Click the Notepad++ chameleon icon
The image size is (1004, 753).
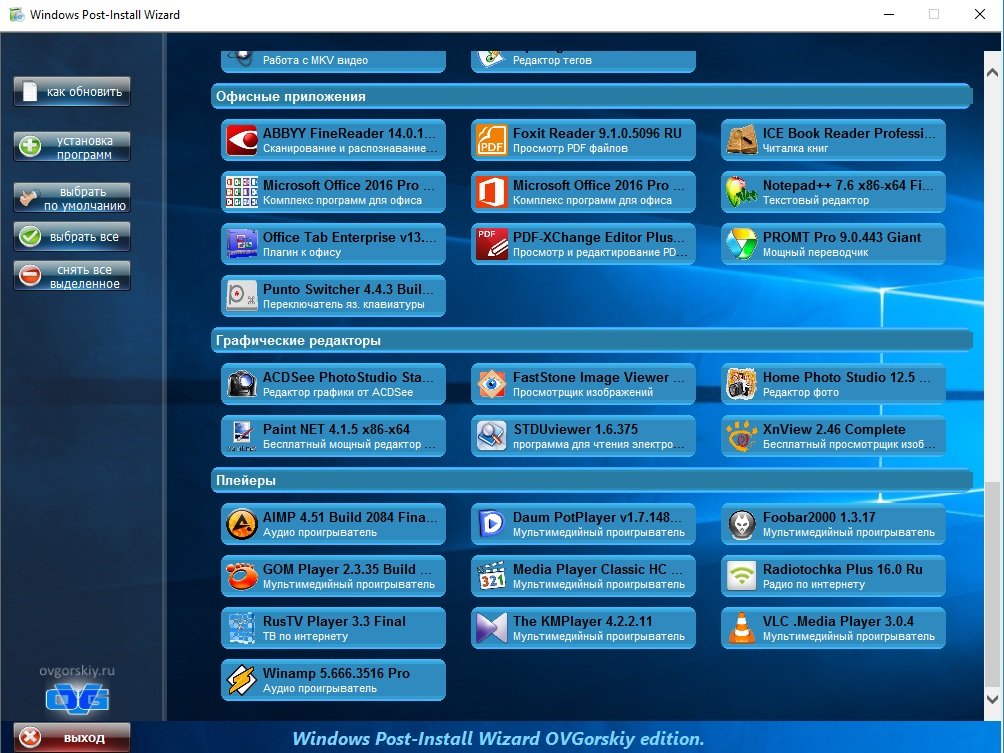pos(741,192)
